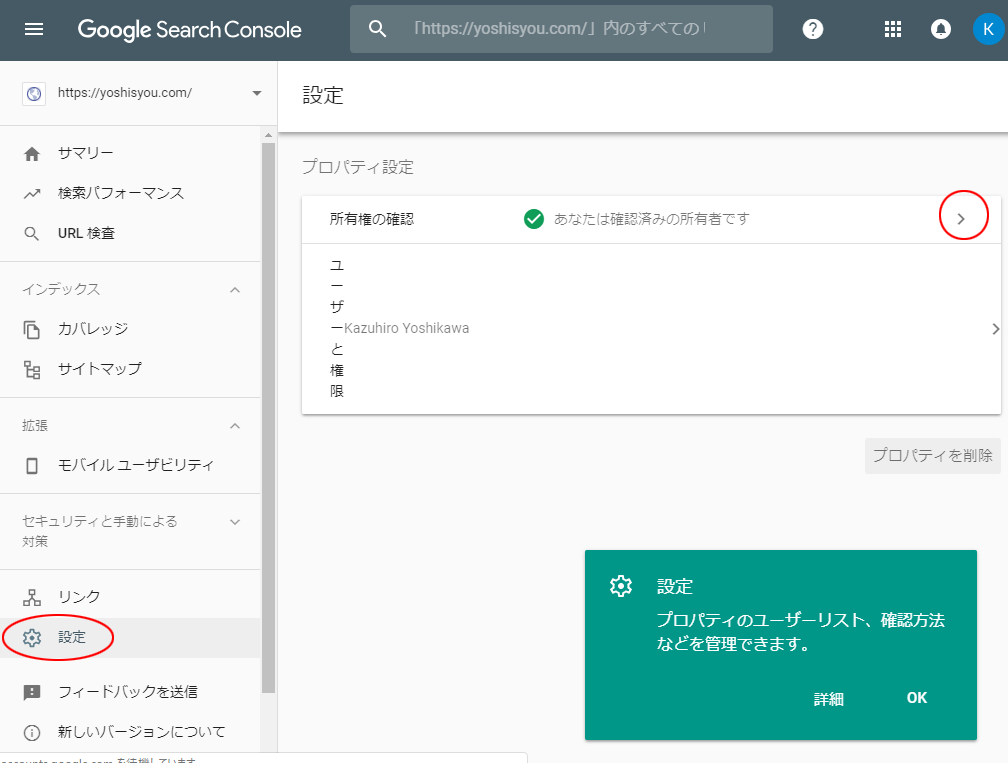
Task: Open the account avatar K
Action: (x=986, y=29)
